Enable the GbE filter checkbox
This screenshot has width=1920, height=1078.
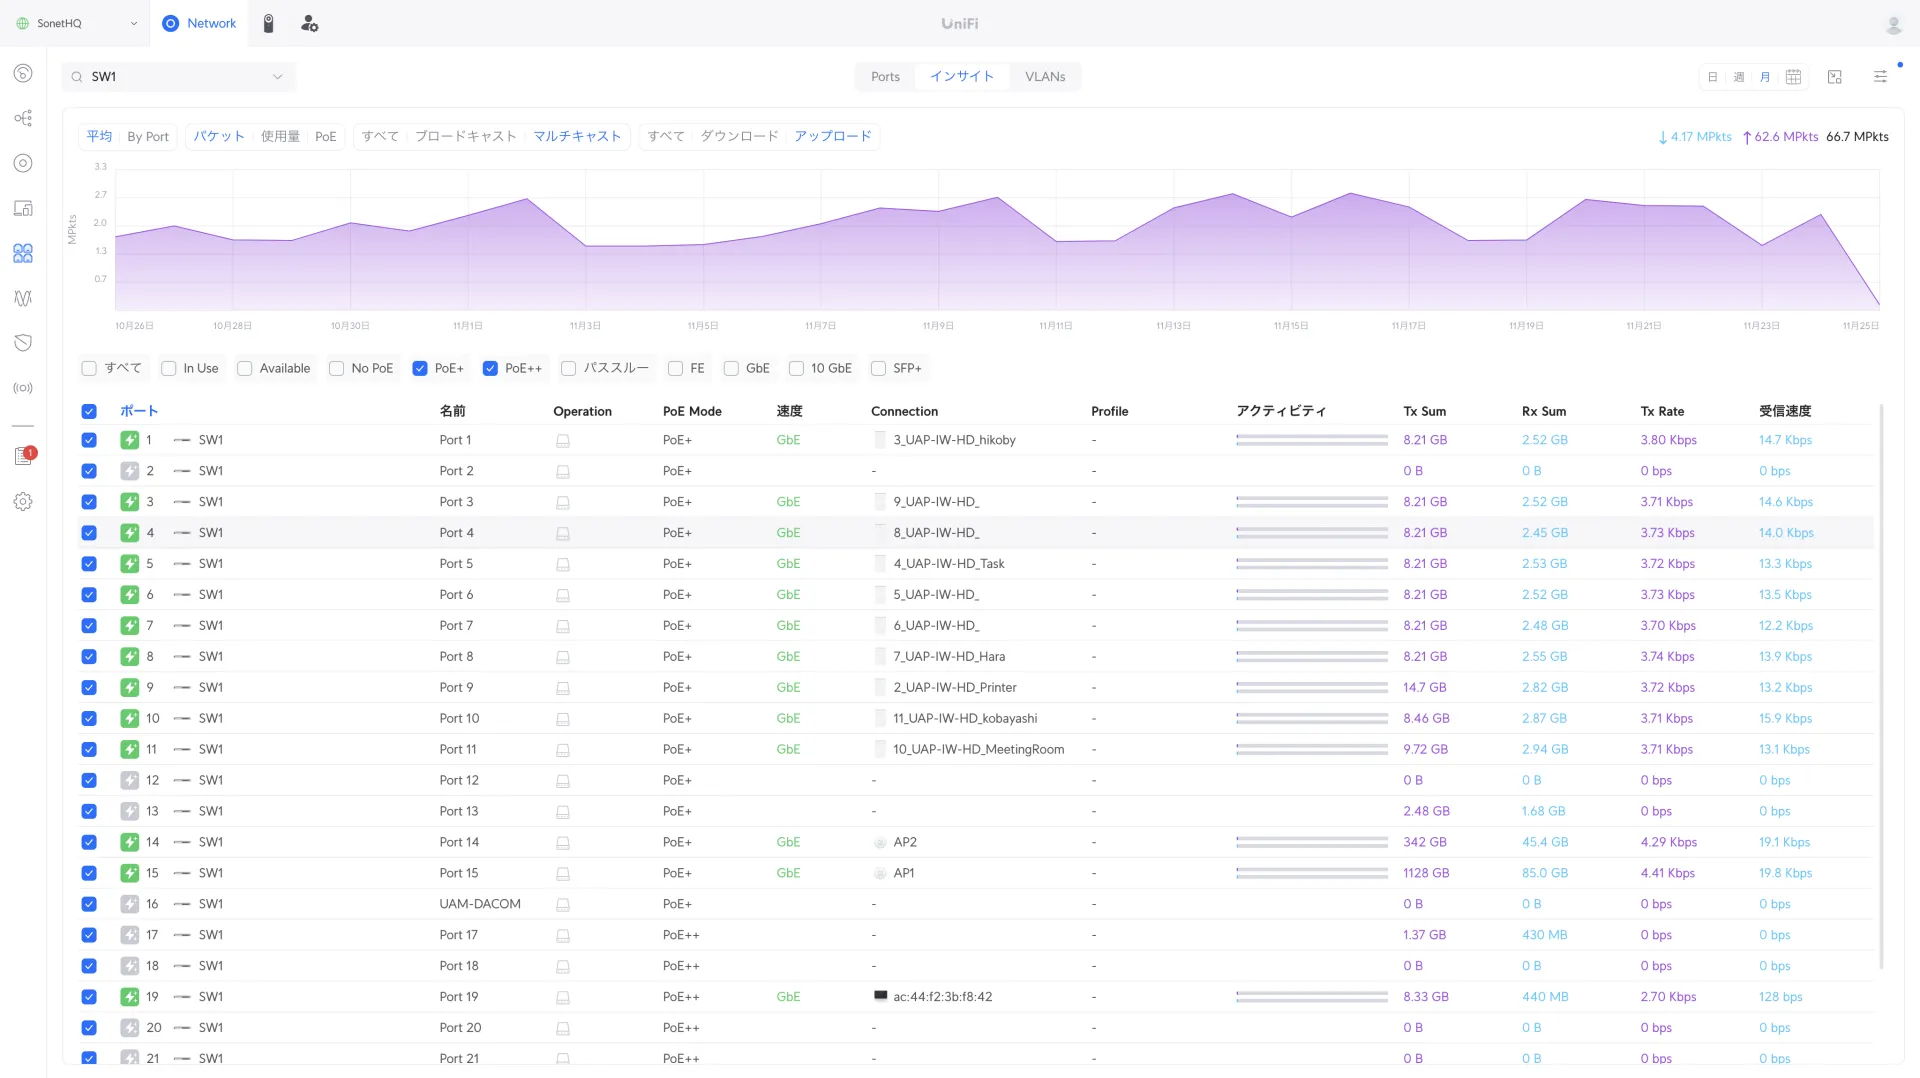(x=731, y=368)
